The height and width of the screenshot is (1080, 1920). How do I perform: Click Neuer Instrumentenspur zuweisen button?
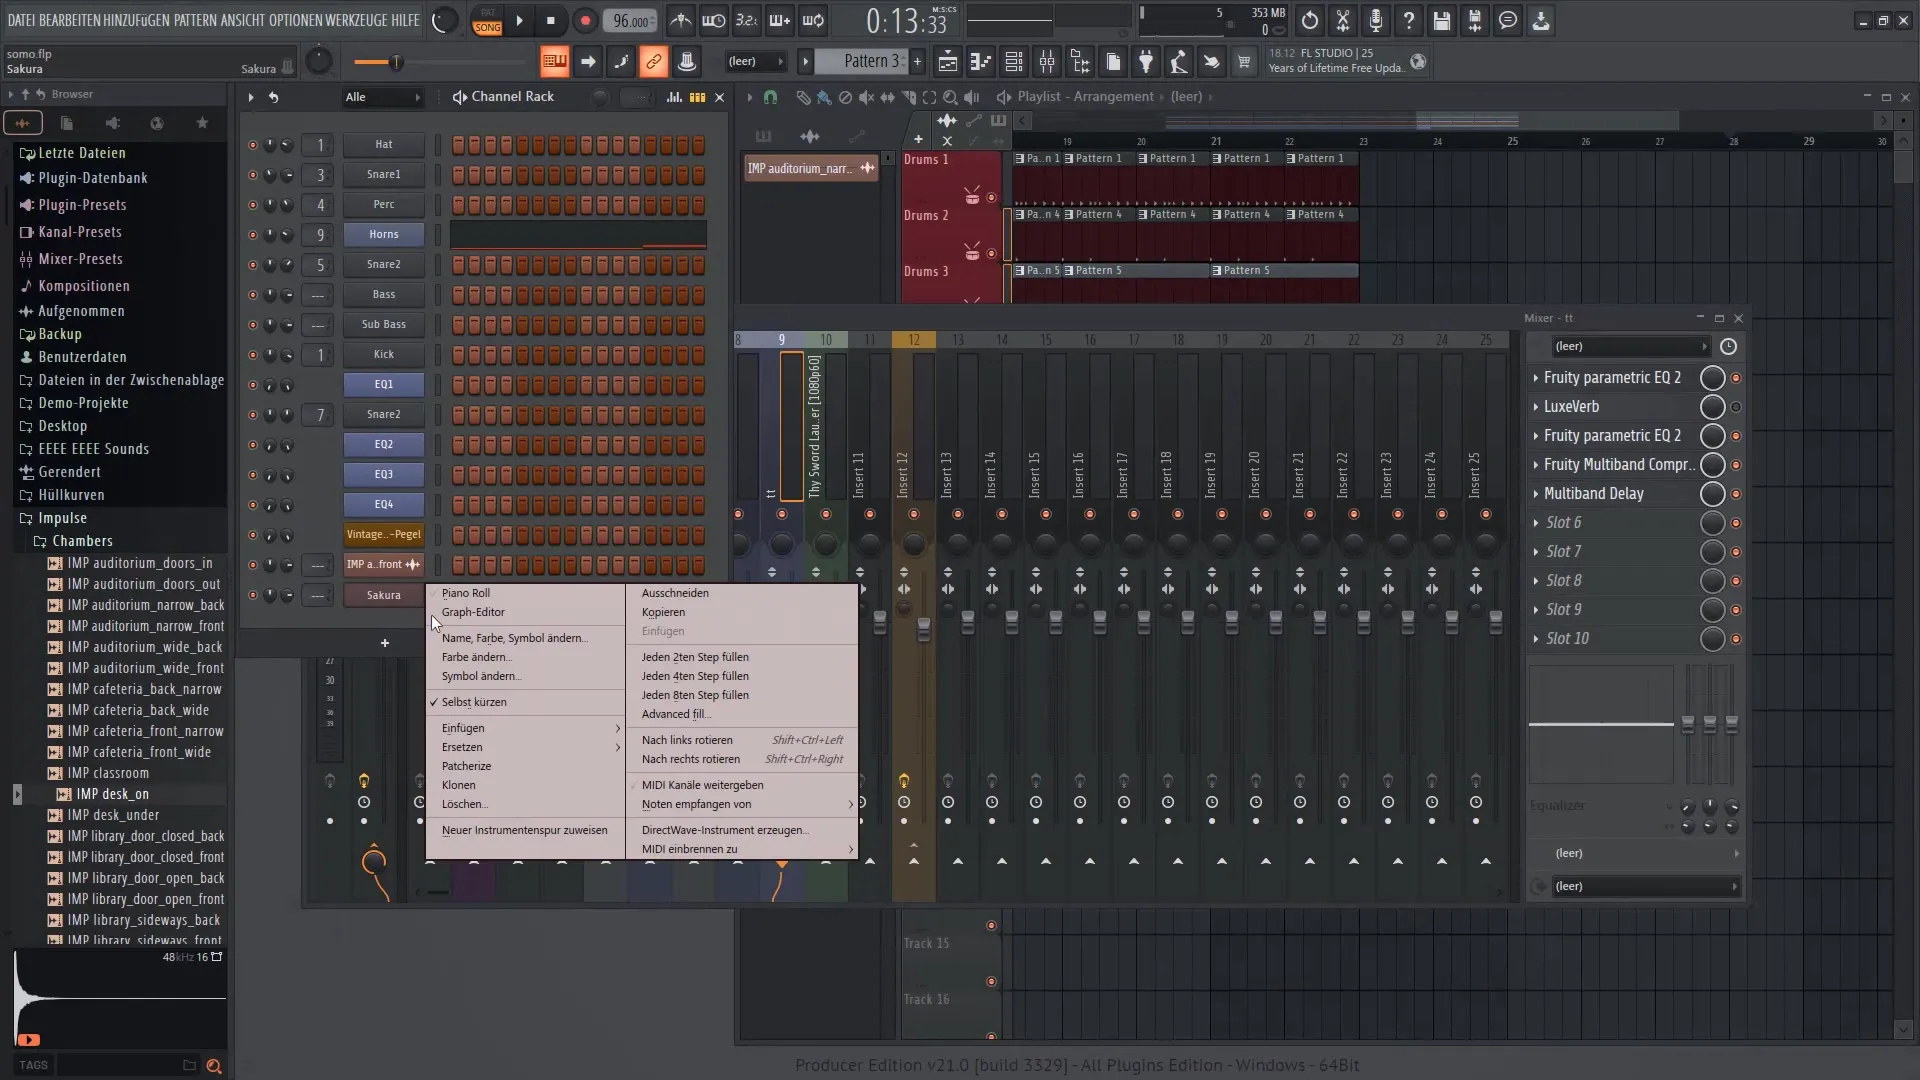coord(524,829)
